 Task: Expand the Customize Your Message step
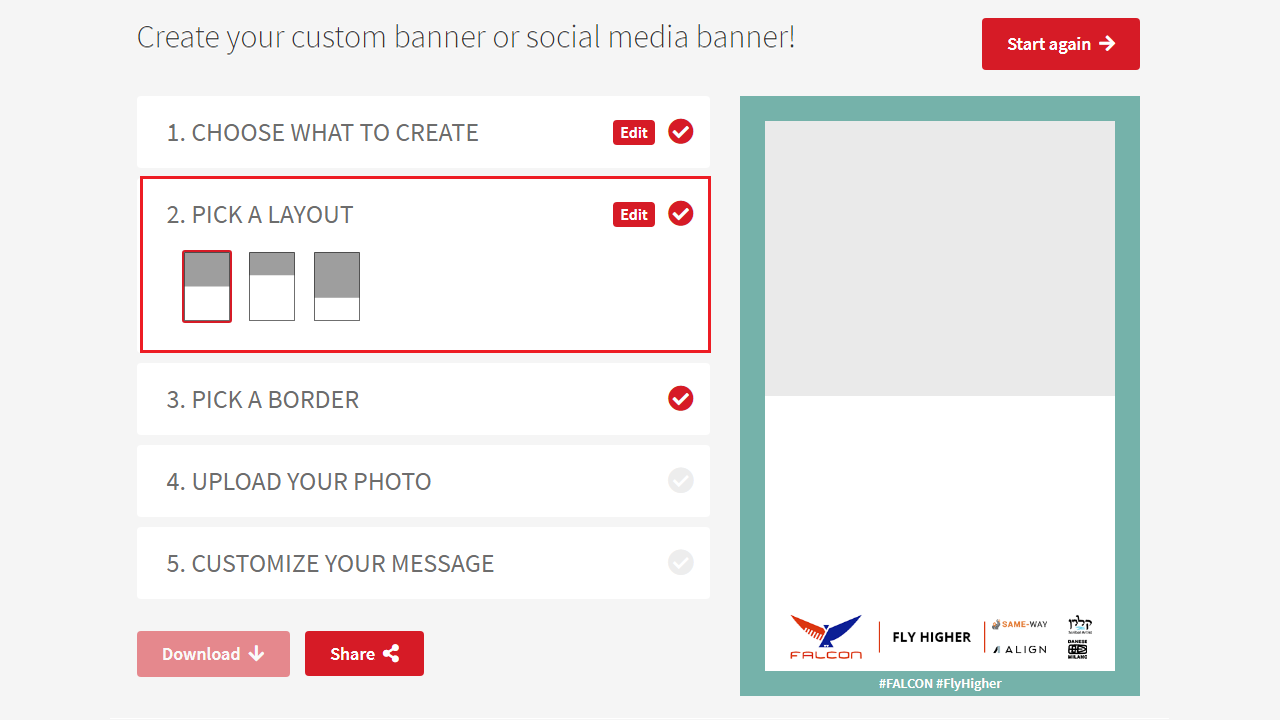click(330, 563)
